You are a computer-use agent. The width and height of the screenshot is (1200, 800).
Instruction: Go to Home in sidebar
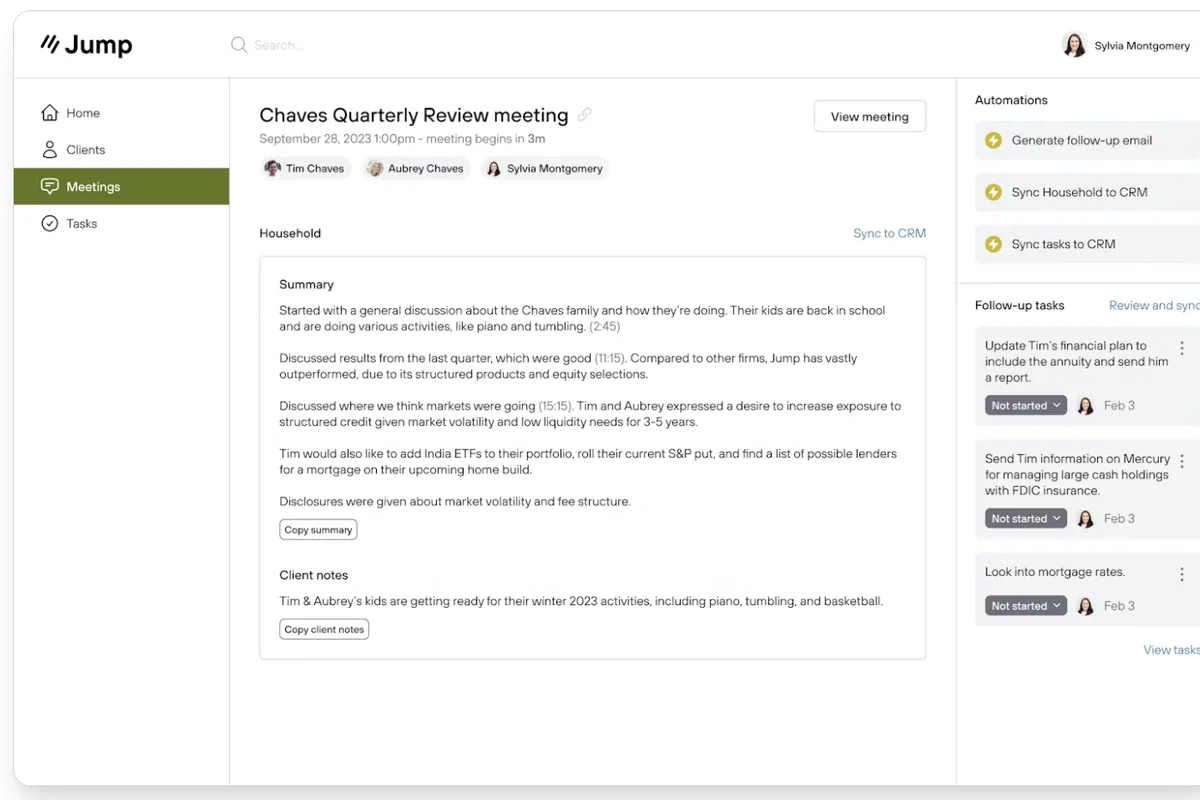click(83, 113)
